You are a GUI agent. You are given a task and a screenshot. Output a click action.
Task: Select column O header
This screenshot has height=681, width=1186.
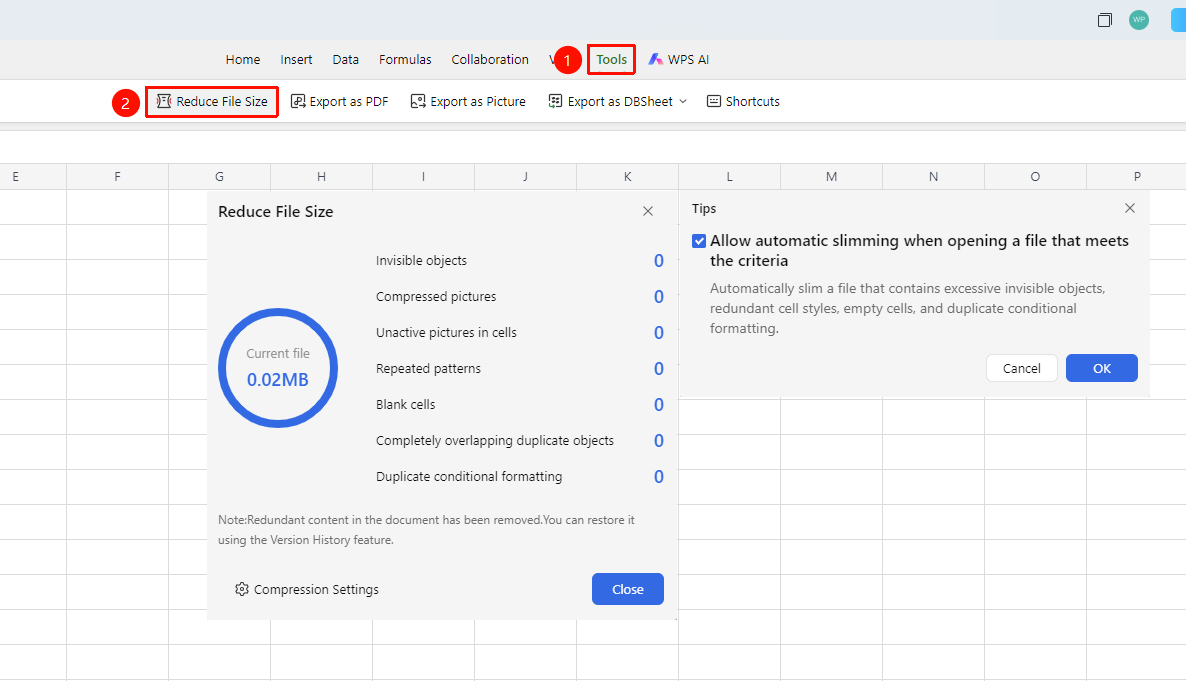pyautogui.click(x=1035, y=176)
